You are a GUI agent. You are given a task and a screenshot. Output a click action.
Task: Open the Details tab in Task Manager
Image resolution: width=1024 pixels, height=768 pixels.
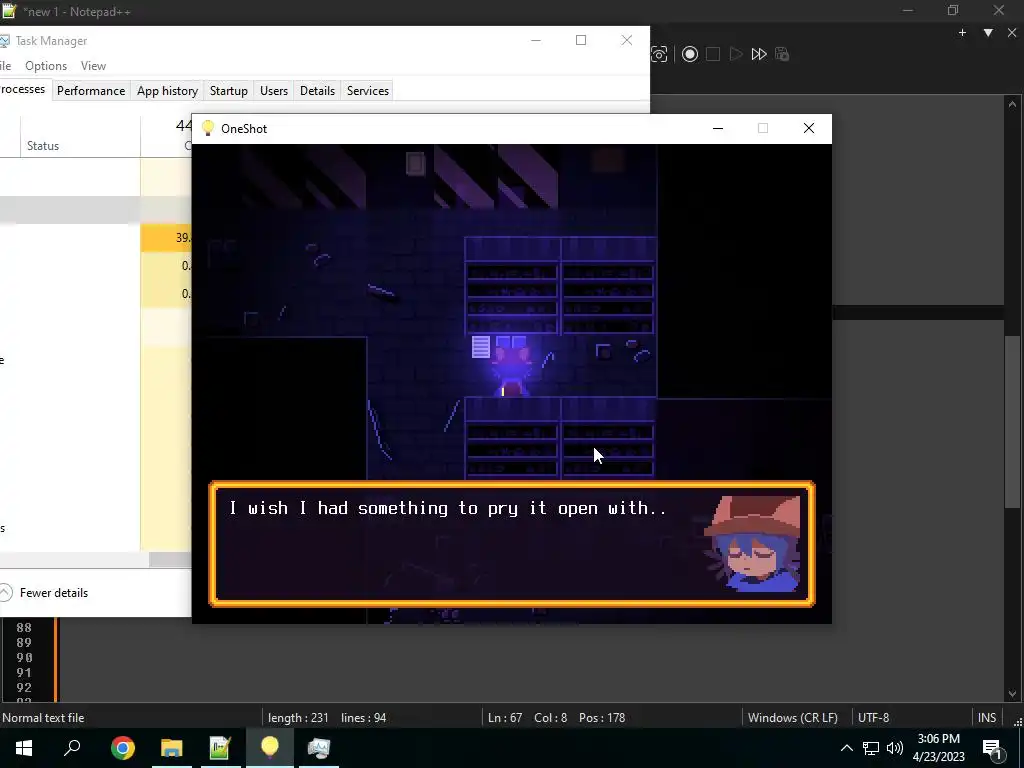317,91
